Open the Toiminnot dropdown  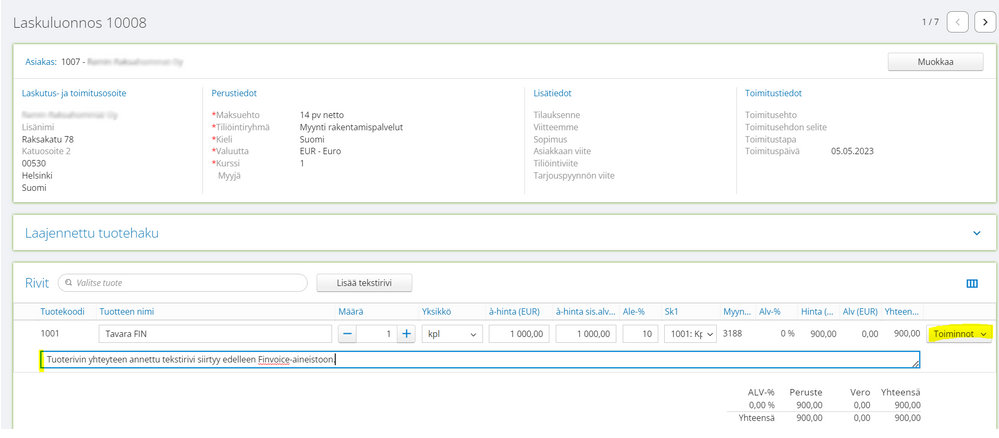pos(959,333)
